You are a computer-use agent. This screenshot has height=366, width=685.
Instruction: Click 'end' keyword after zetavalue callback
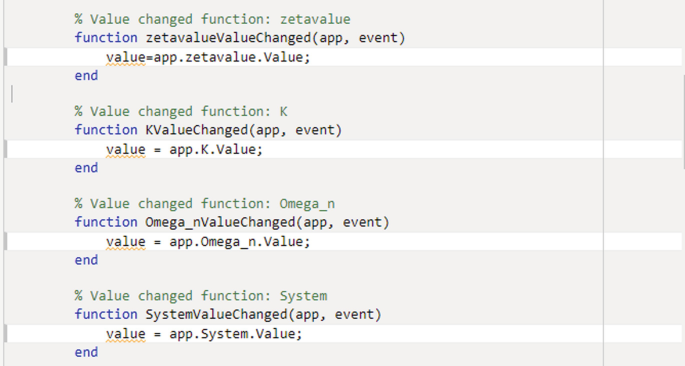[x=86, y=76]
